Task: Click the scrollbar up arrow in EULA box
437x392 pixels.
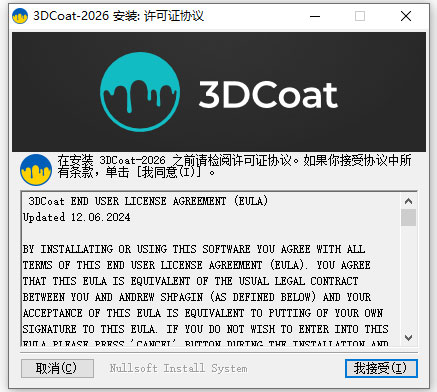Action: tap(408, 201)
